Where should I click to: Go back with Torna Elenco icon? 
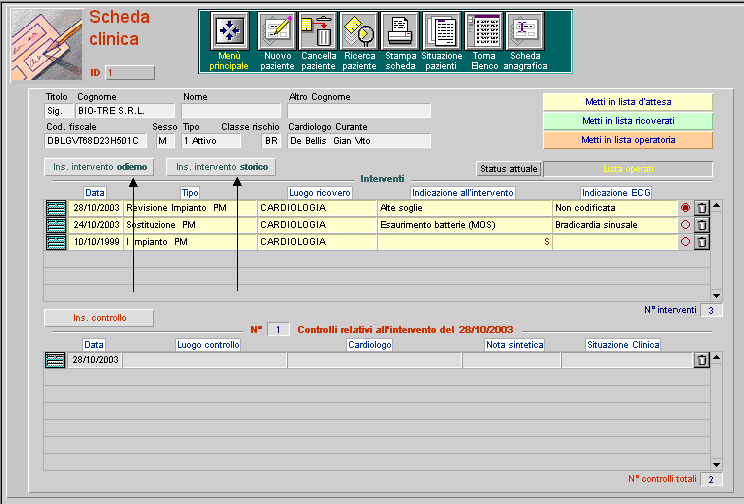pyautogui.click(x=484, y=31)
